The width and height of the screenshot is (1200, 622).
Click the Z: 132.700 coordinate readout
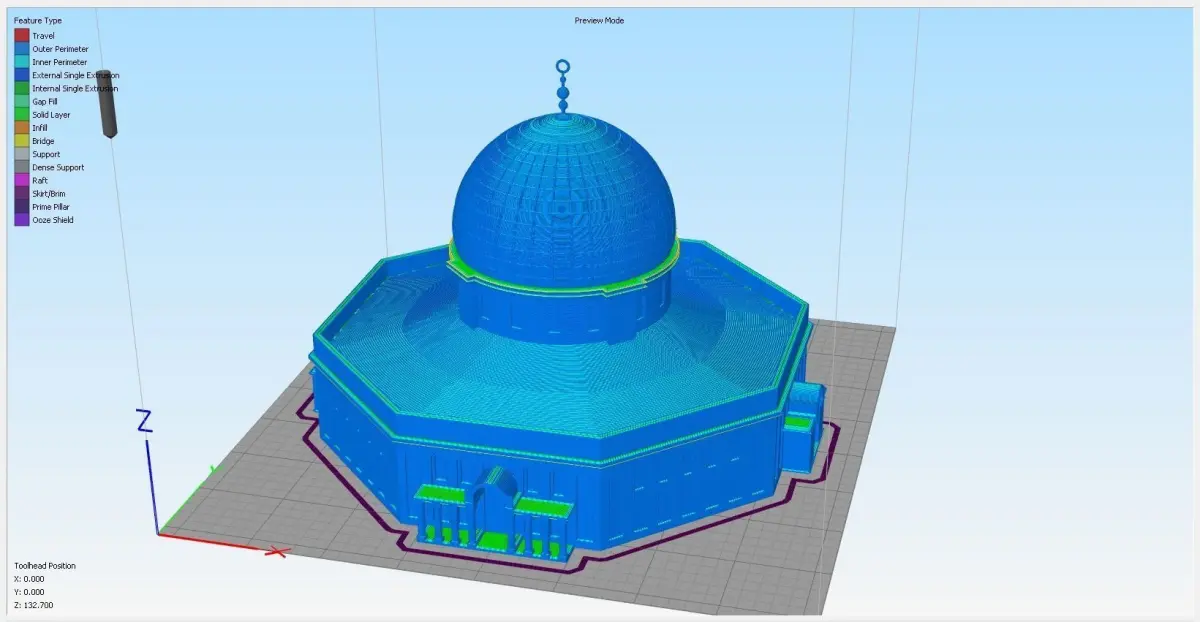tap(33, 605)
